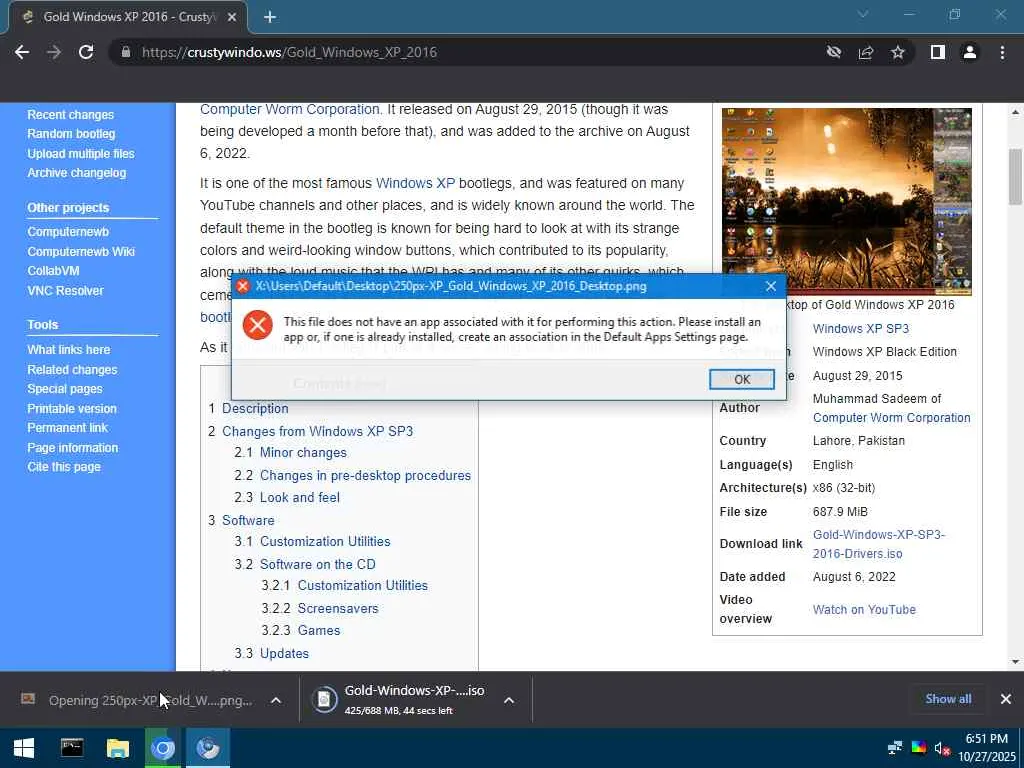Click the tab search chevron in title bar

tap(863, 14)
